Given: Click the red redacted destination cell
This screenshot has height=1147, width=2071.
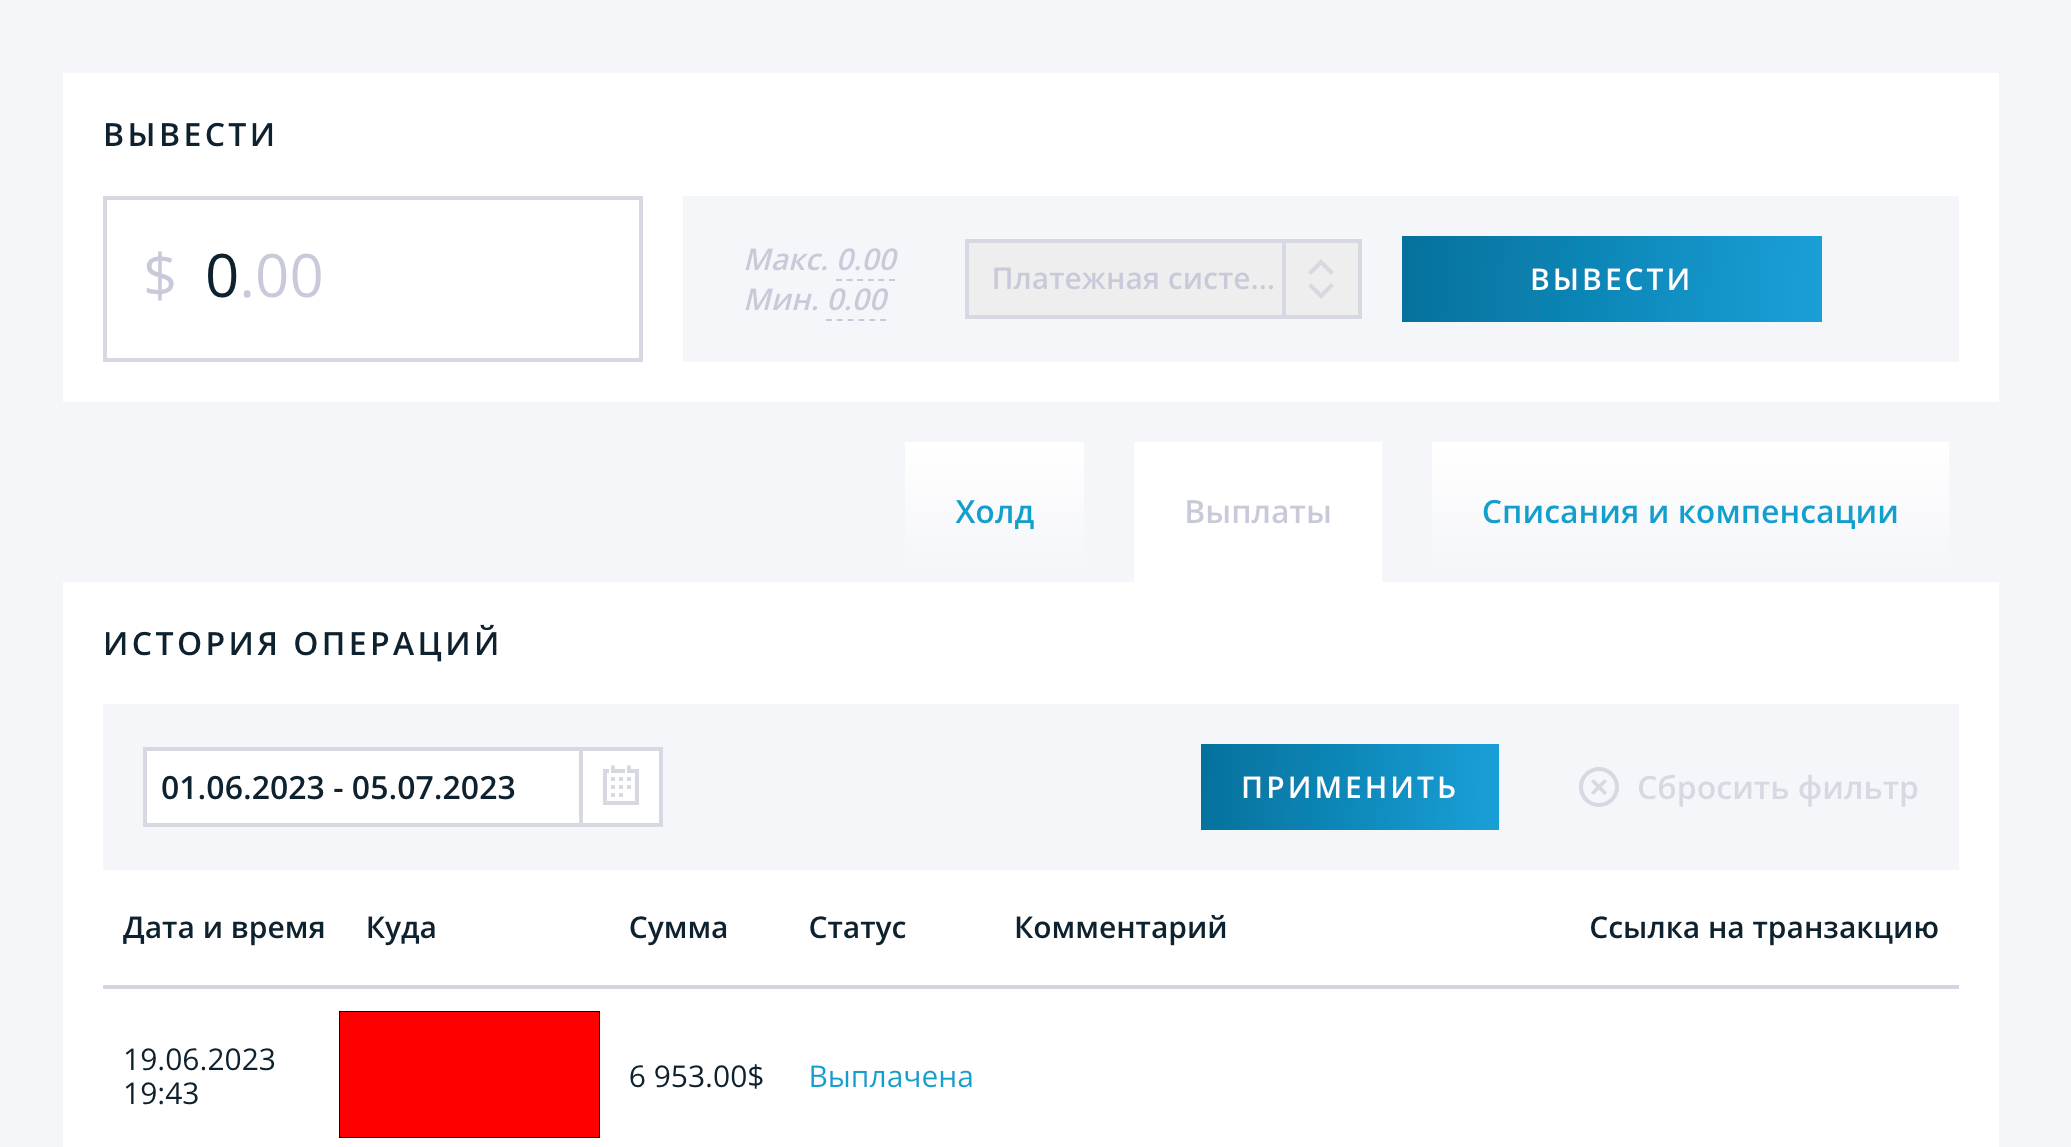Looking at the screenshot, I should [469, 1074].
